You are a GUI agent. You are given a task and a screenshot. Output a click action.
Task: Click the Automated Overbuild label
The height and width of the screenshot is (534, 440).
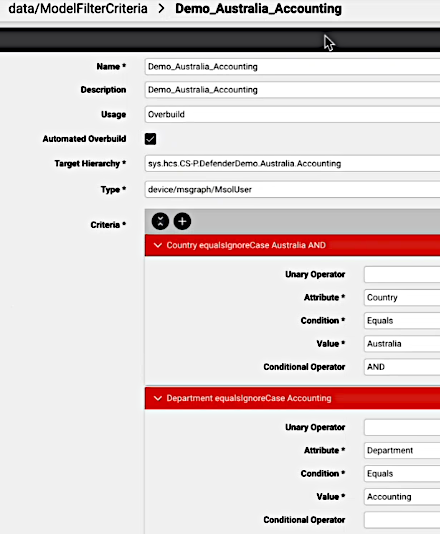point(84,139)
